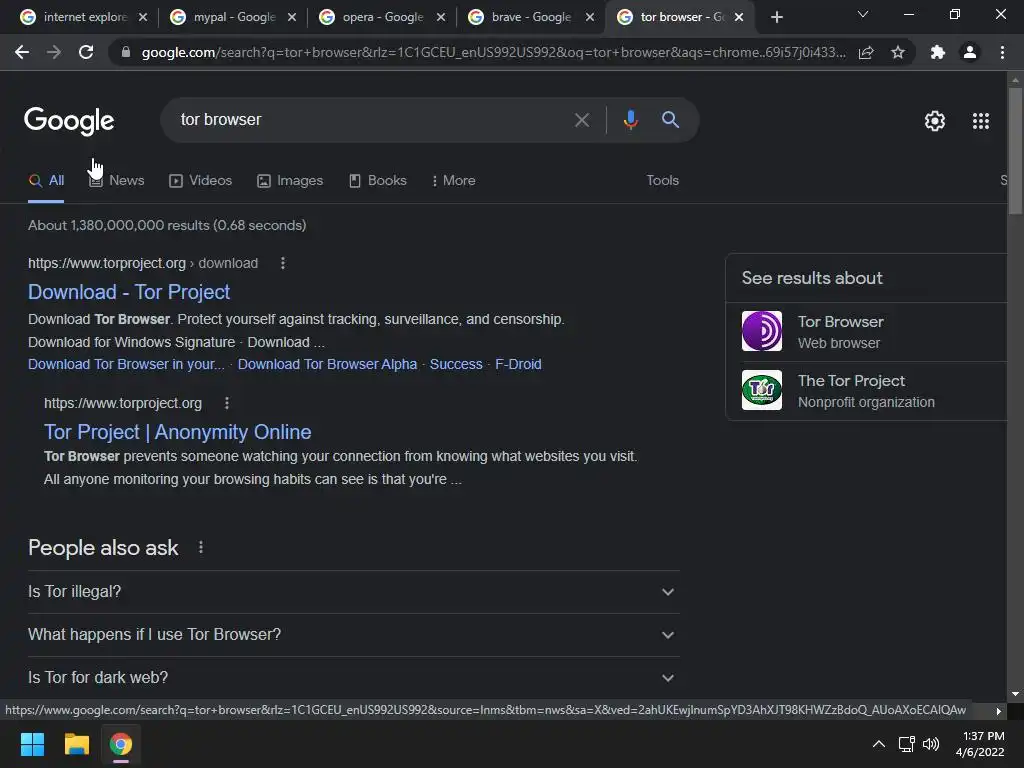The width and height of the screenshot is (1024, 768).
Task: Bookmark this page with the star
Action: 898,52
